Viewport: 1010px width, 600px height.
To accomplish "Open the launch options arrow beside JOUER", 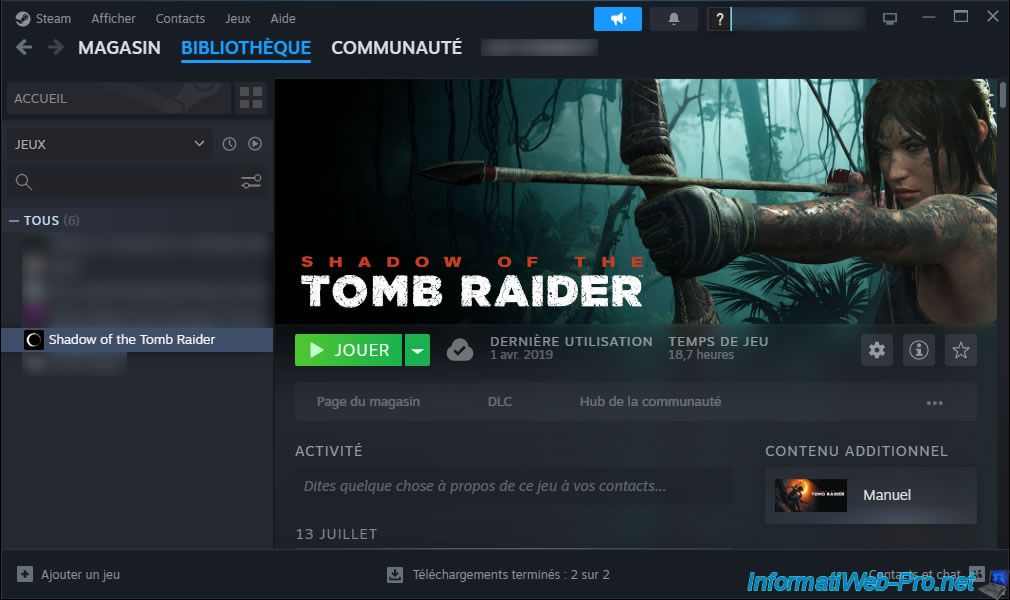I will (x=417, y=350).
